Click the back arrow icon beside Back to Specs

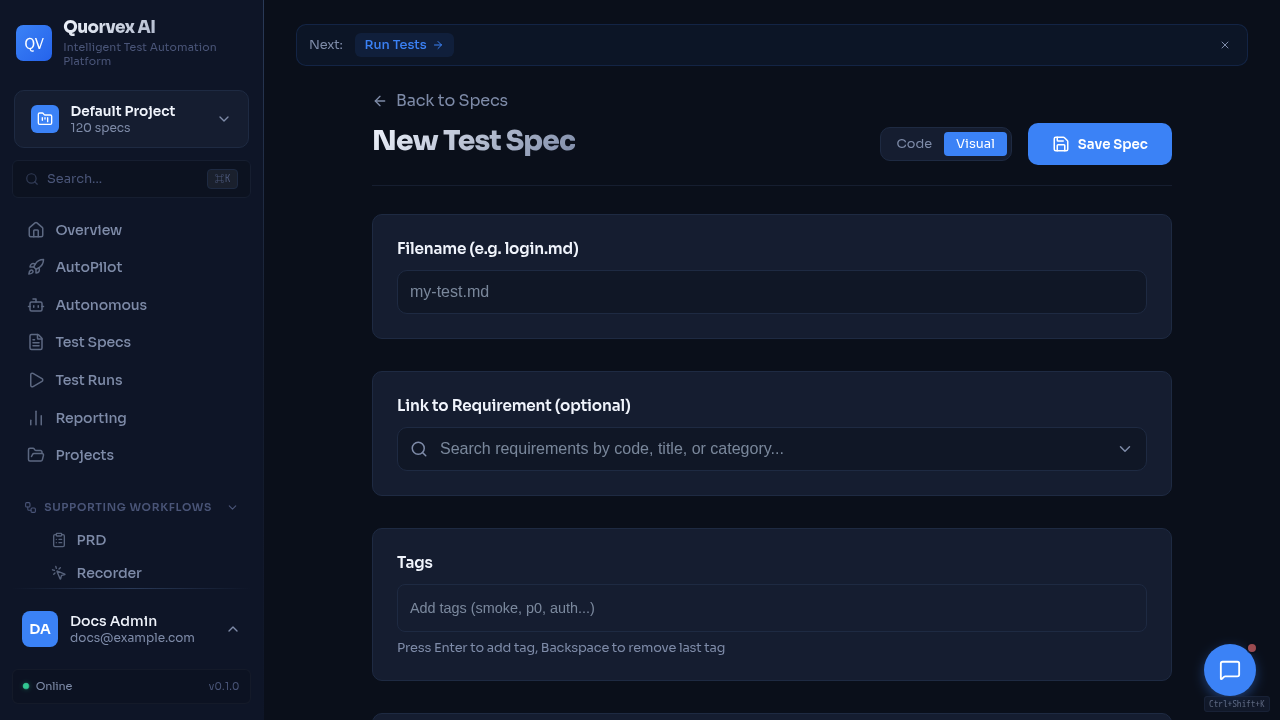click(x=380, y=101)
